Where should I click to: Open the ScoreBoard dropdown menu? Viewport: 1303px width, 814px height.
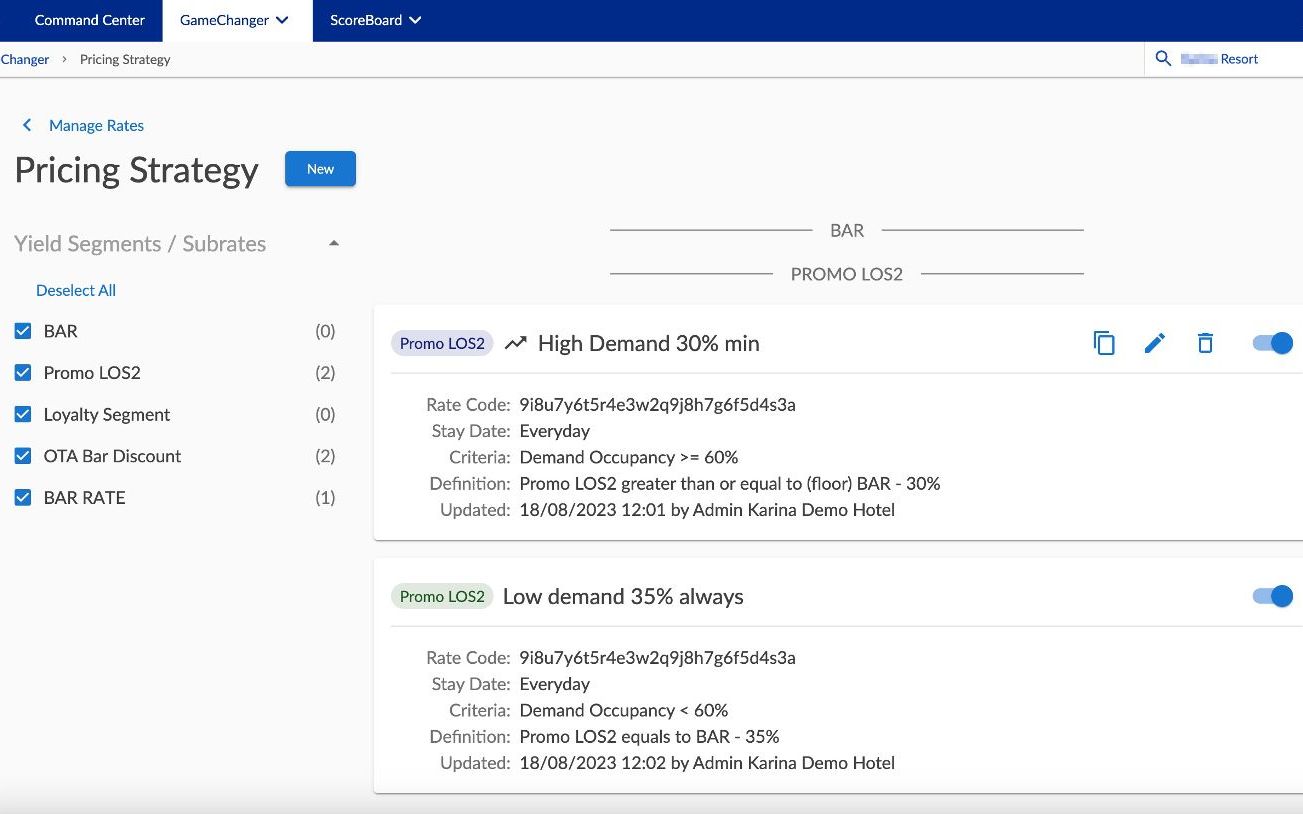[x=376, y=20]
